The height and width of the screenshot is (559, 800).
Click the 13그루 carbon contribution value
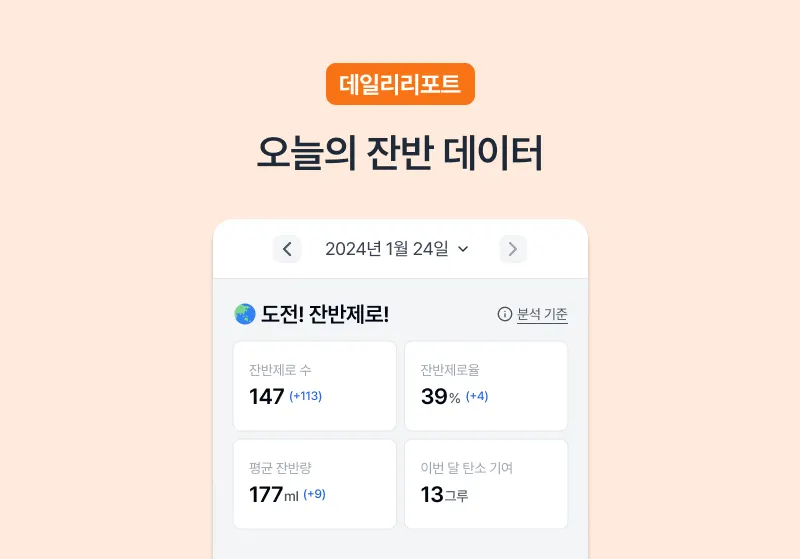pyautogui.click(x=444, y=495)
